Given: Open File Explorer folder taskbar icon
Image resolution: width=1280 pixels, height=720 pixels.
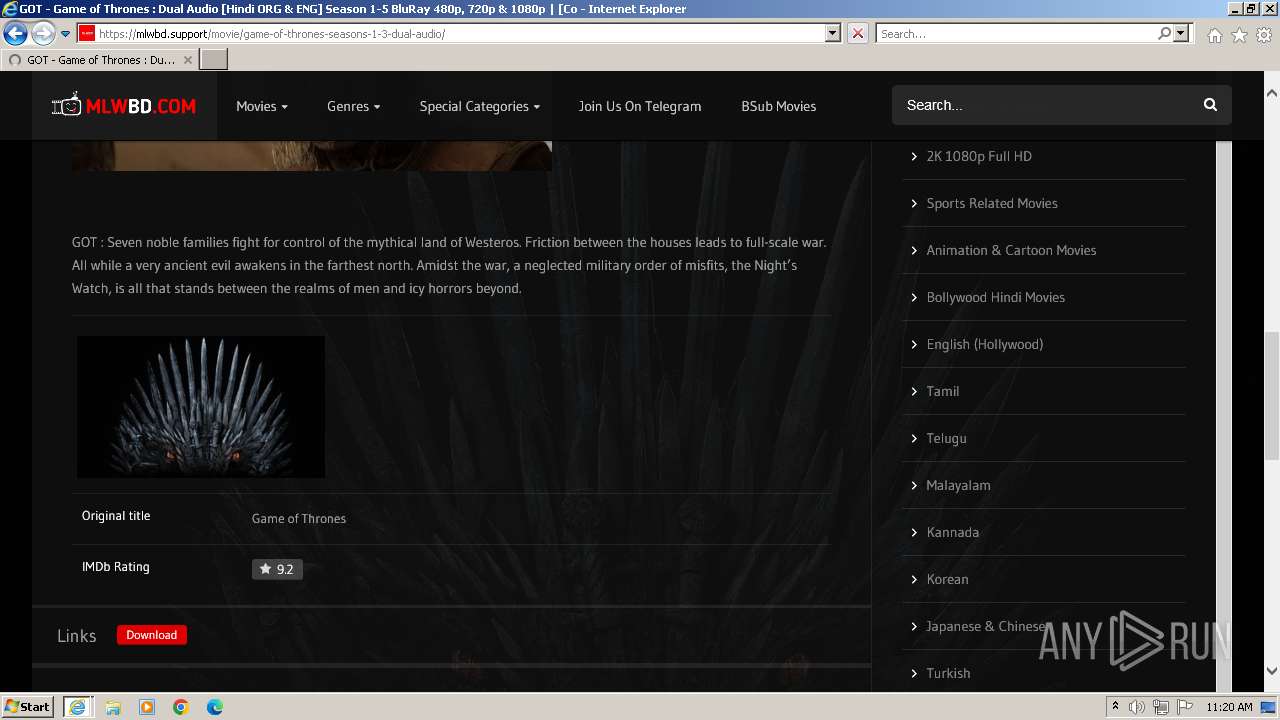Looking at the screenshot, I should [x=113, y=707].
